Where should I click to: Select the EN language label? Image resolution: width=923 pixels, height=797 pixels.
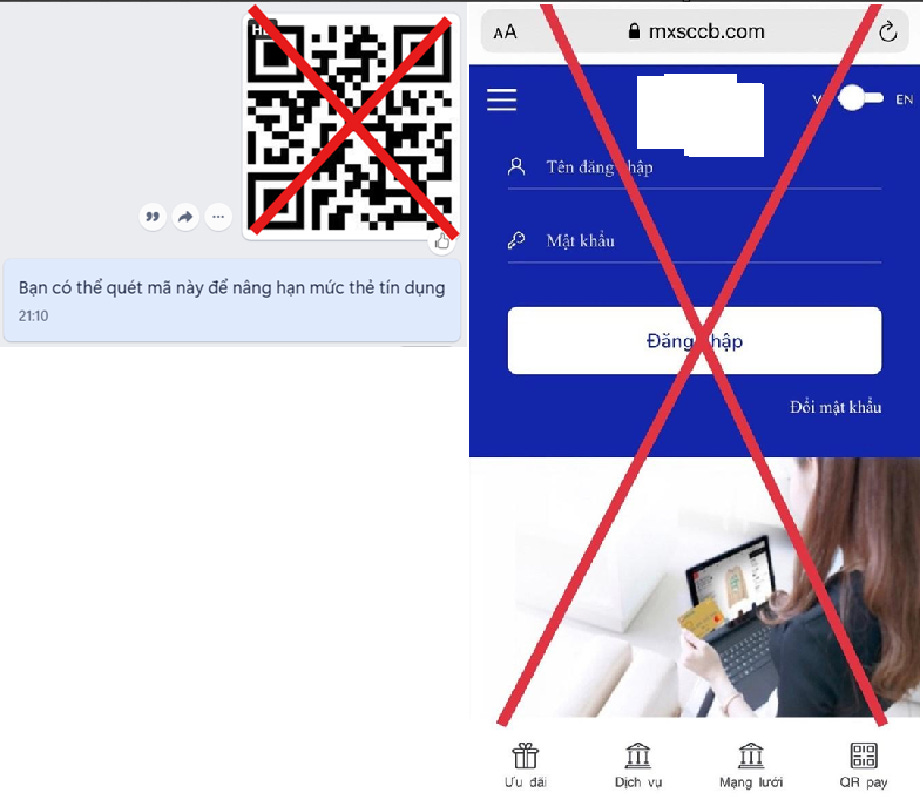point(904,99)
